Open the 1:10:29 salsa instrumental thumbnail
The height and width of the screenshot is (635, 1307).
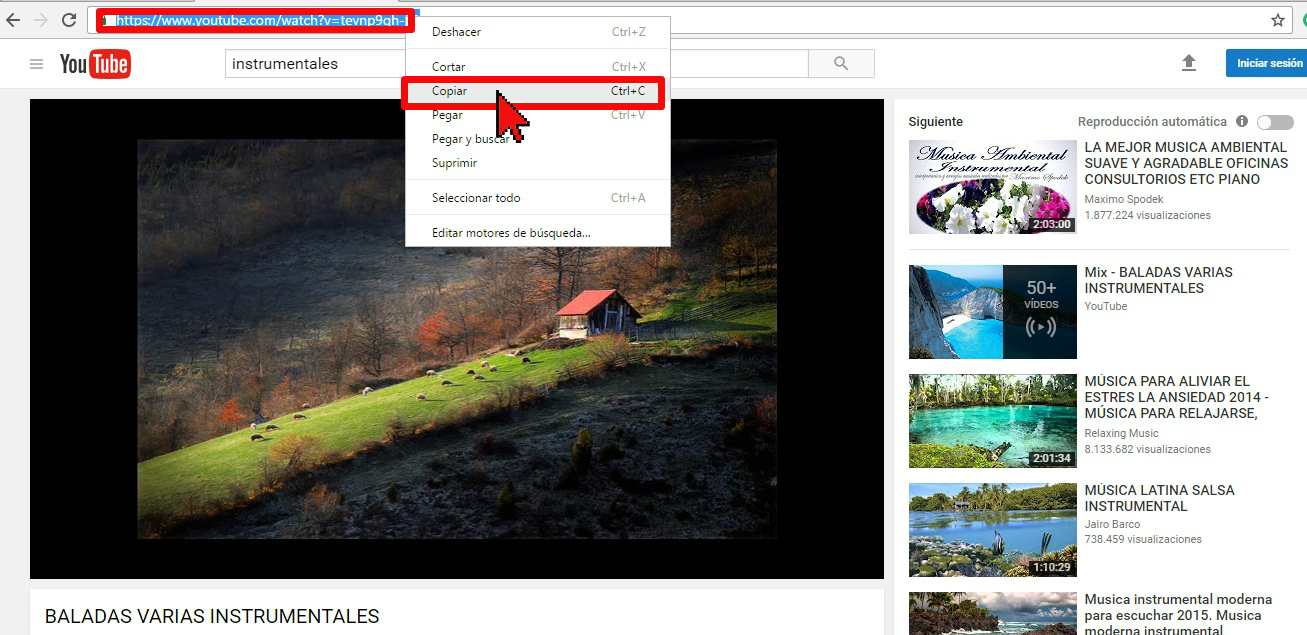pos(993,530)
